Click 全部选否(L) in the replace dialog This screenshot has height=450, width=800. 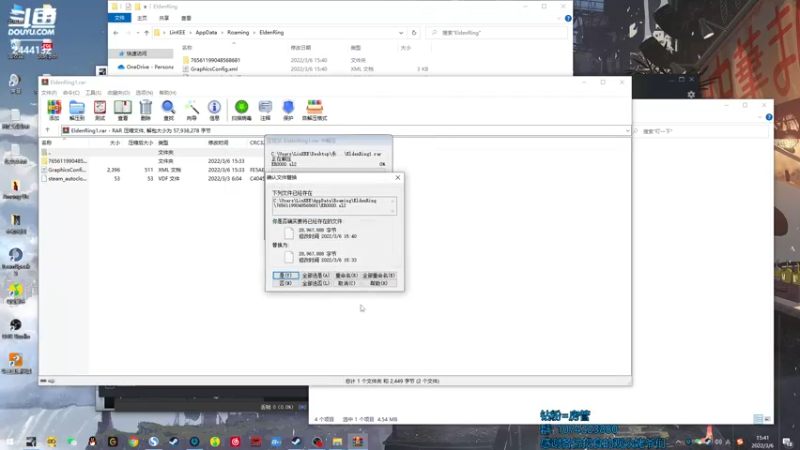point(316,283)
